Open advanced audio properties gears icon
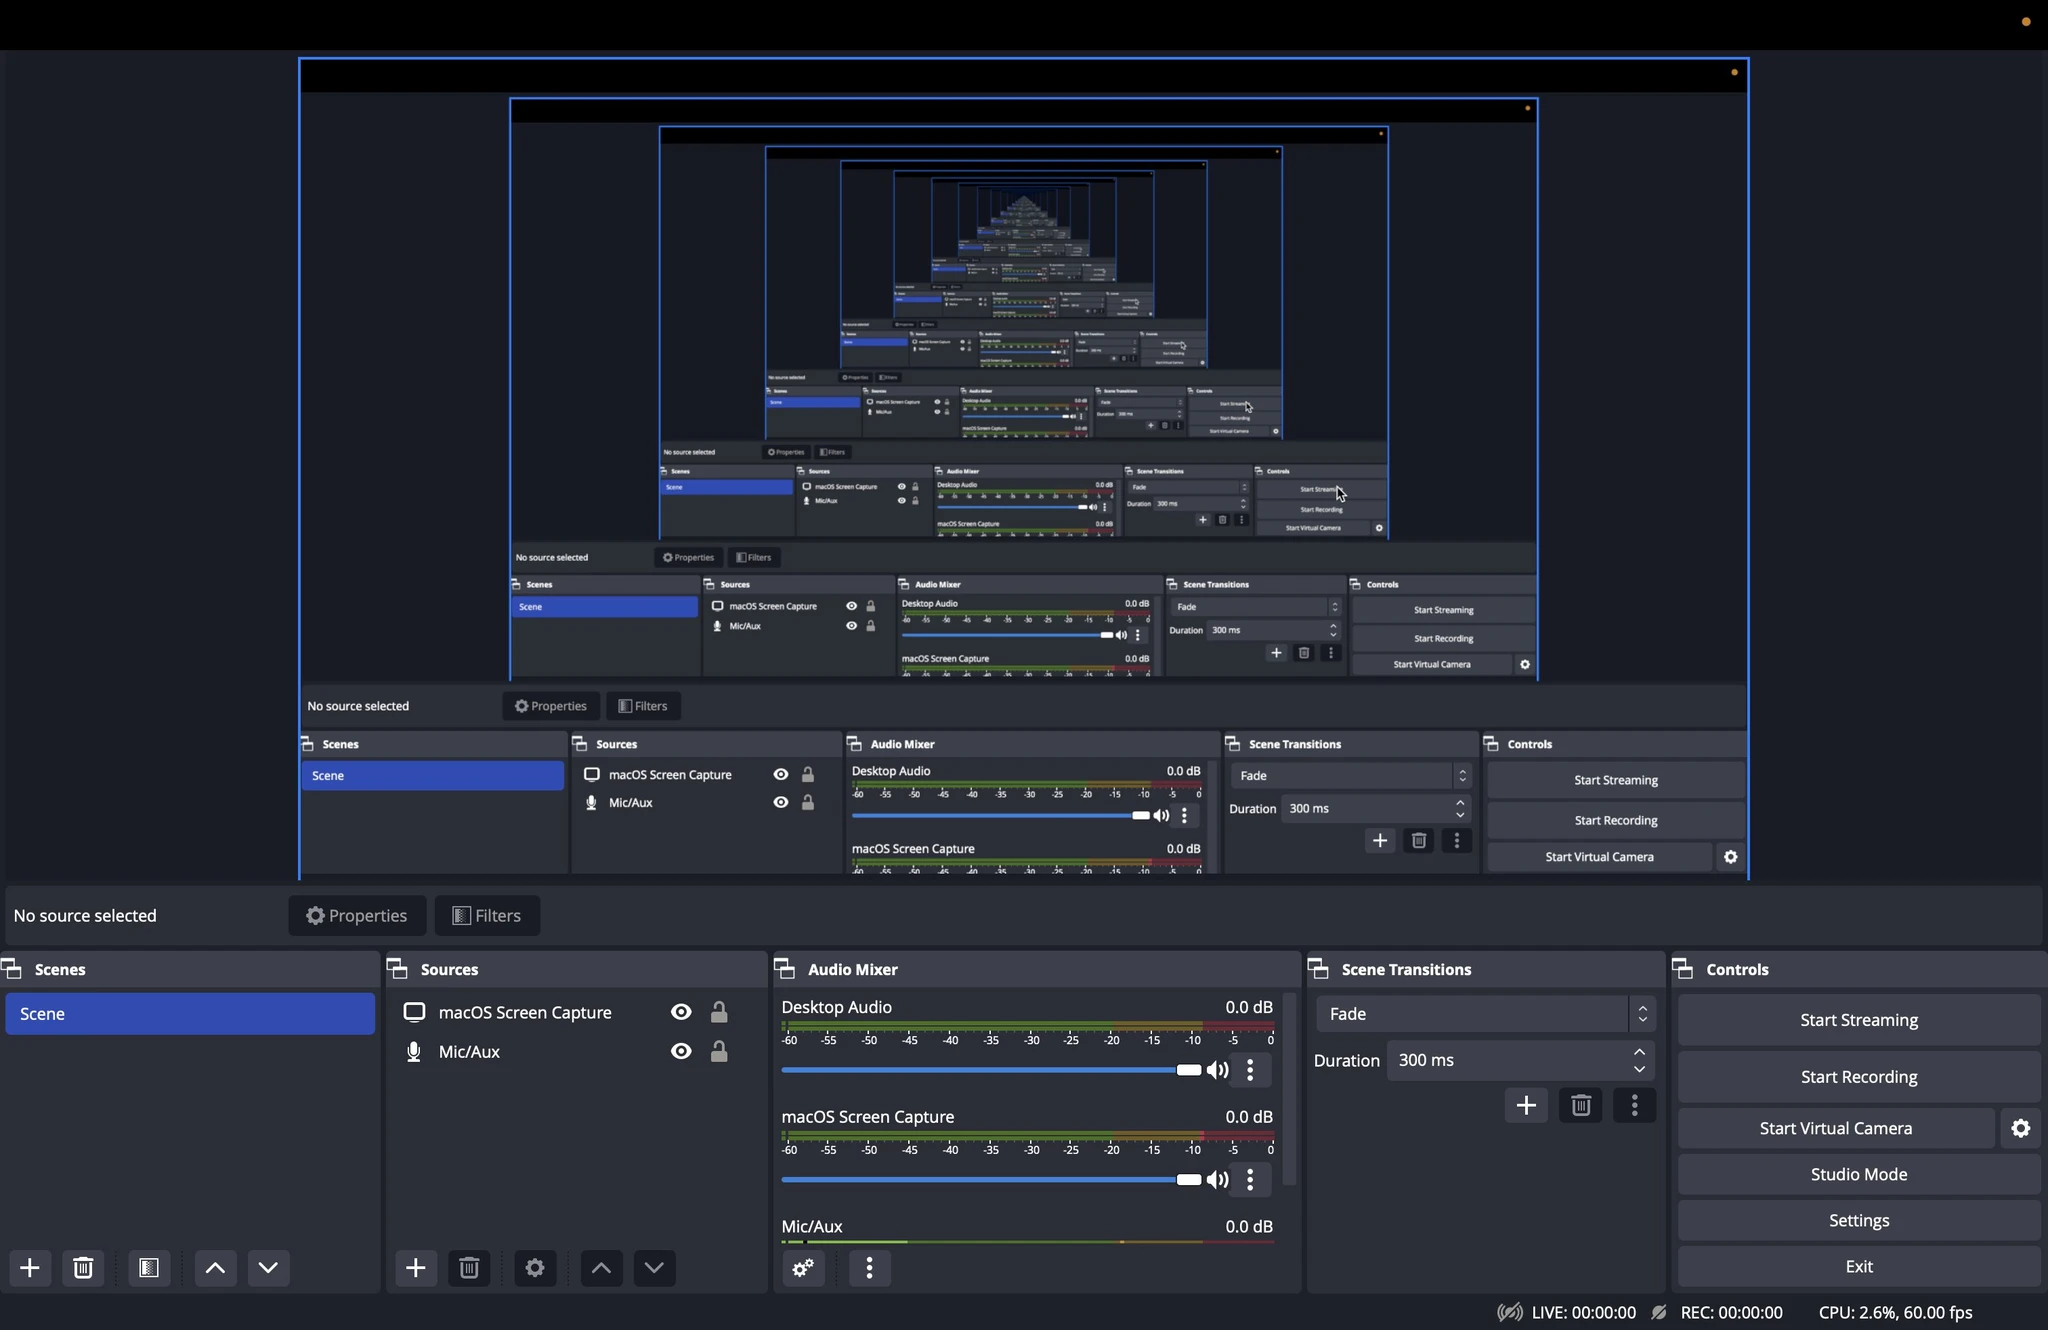The width and height of the screenshot is (2048, 1330). [803, 1268]
